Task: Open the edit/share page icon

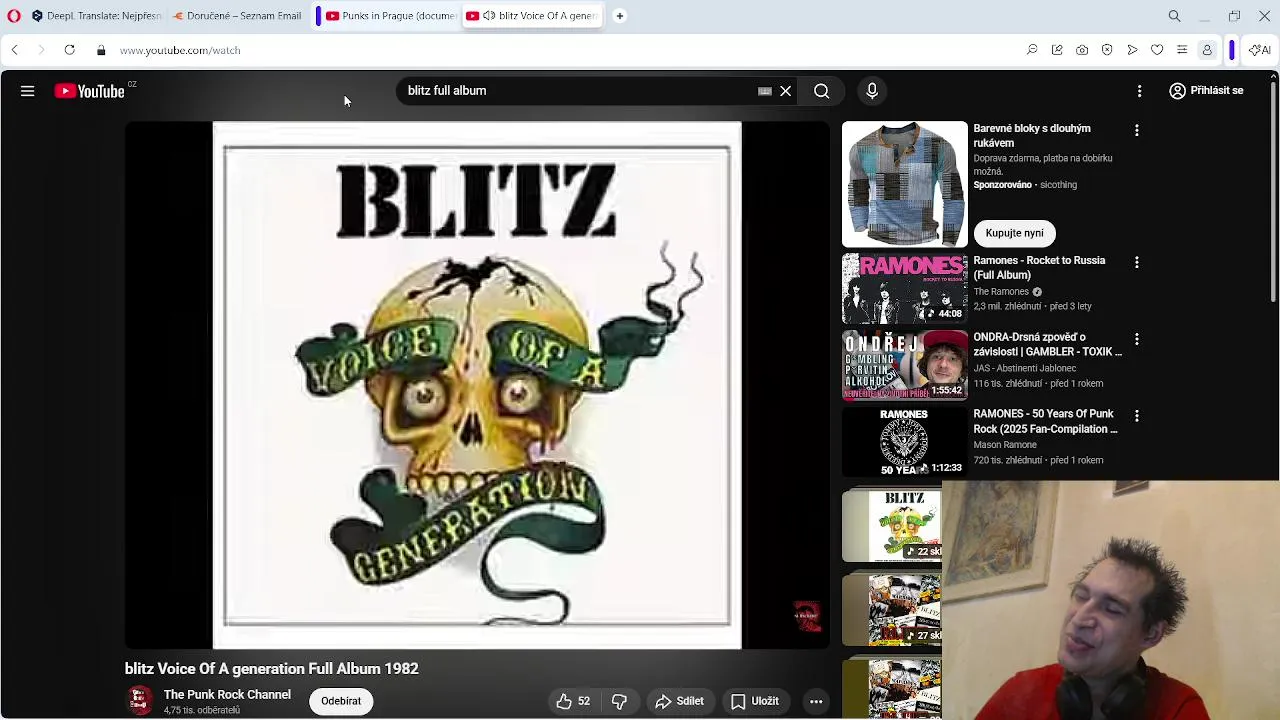Action: coord(1057,50)
